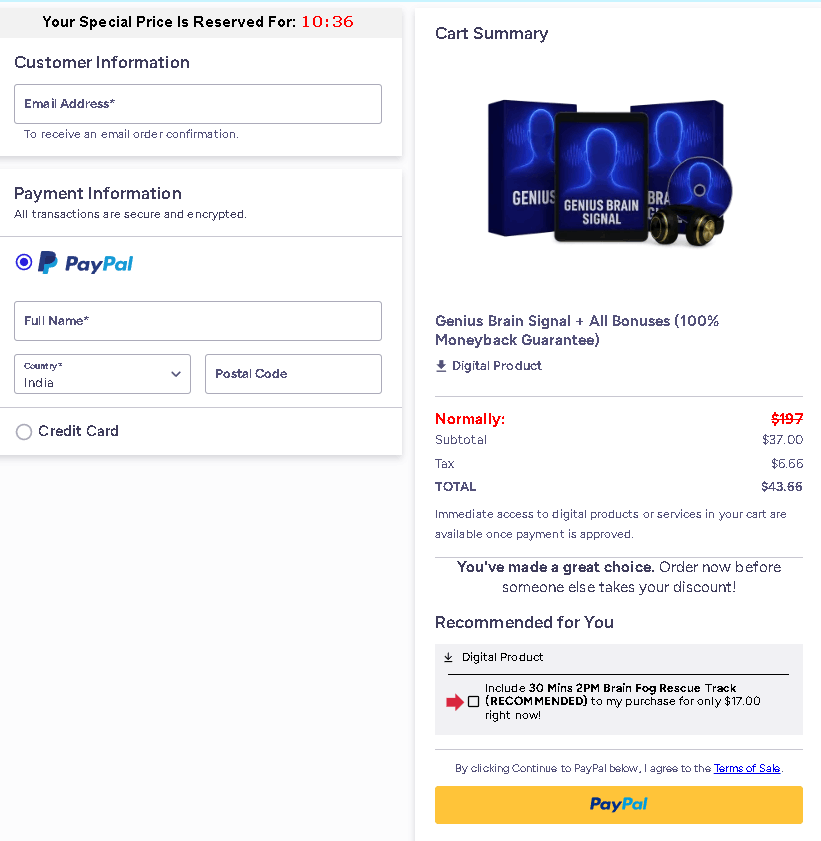Select the PayPal payment method
Screen dimensions: 821x841
[x=23, y=262]
